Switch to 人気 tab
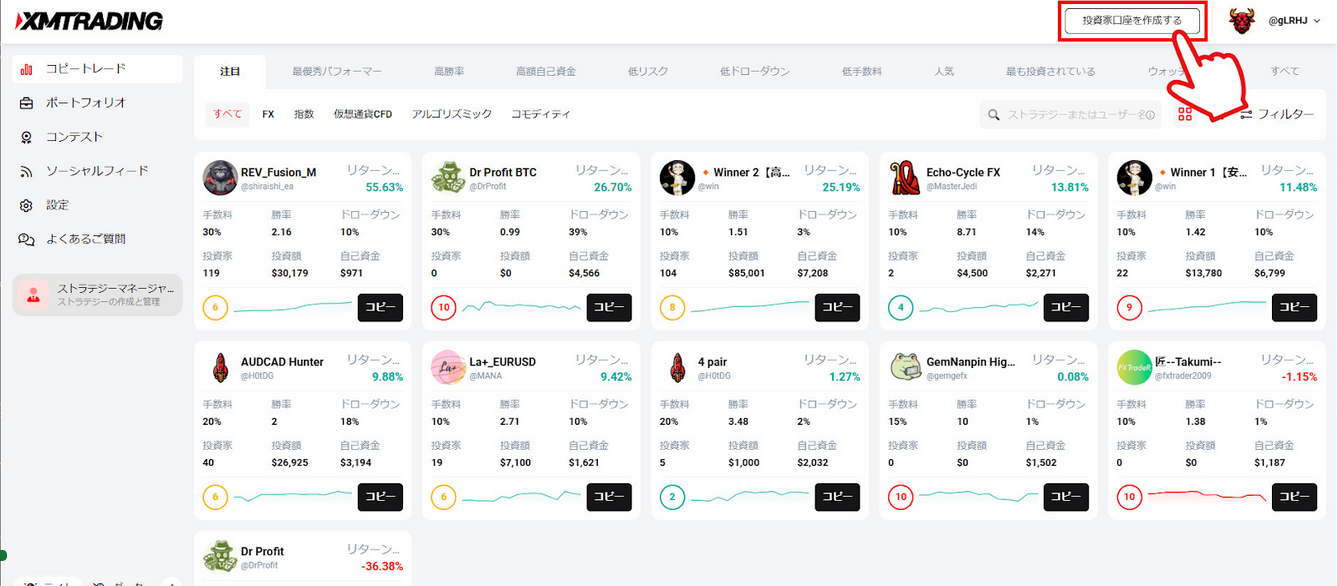Viewport: 1337px width, 586px height. (x=944, y=71)
